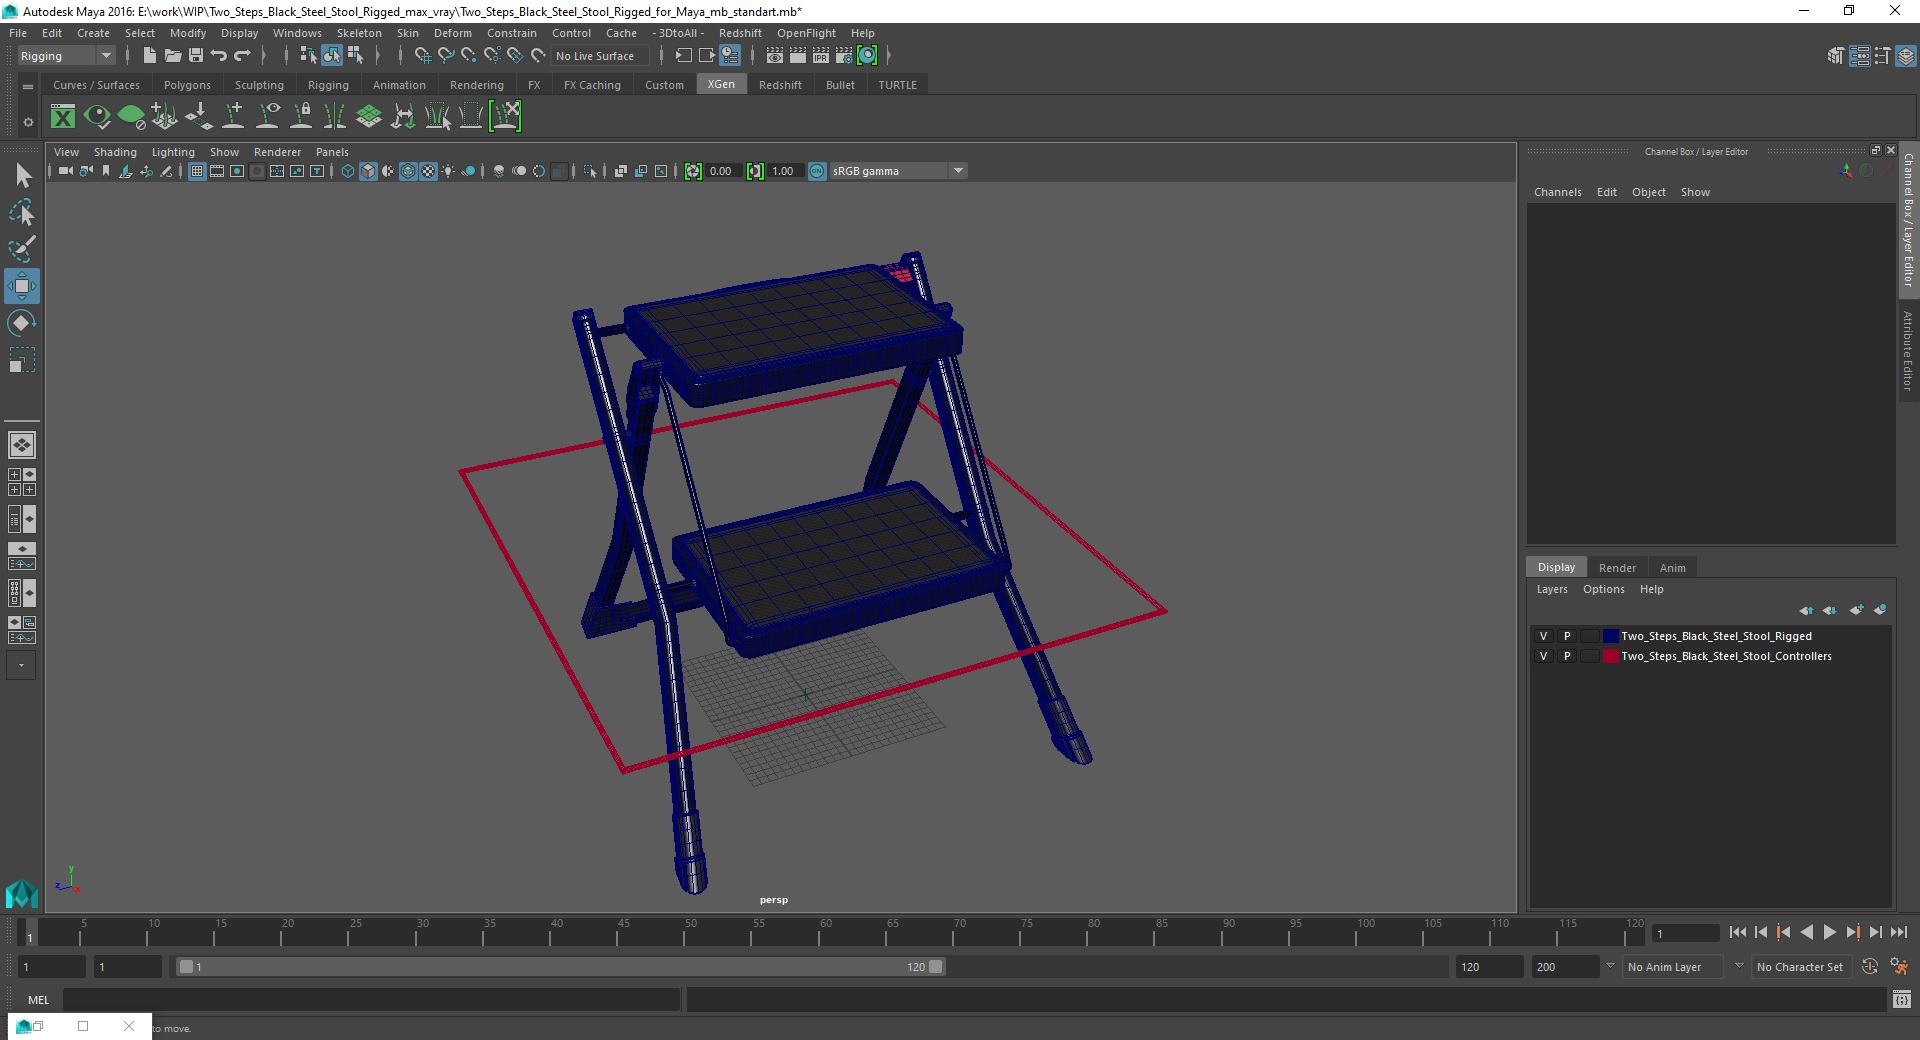This screenshot has width=1920, height=1040.
Task: Open layer editor Options menu
Action: 1603,589
